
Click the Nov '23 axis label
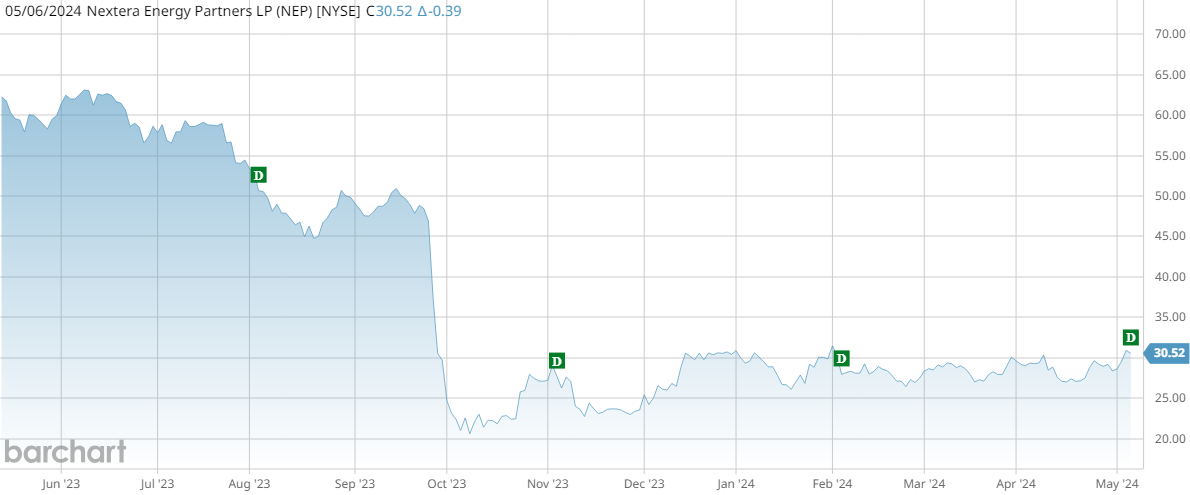tap(547, 483)
